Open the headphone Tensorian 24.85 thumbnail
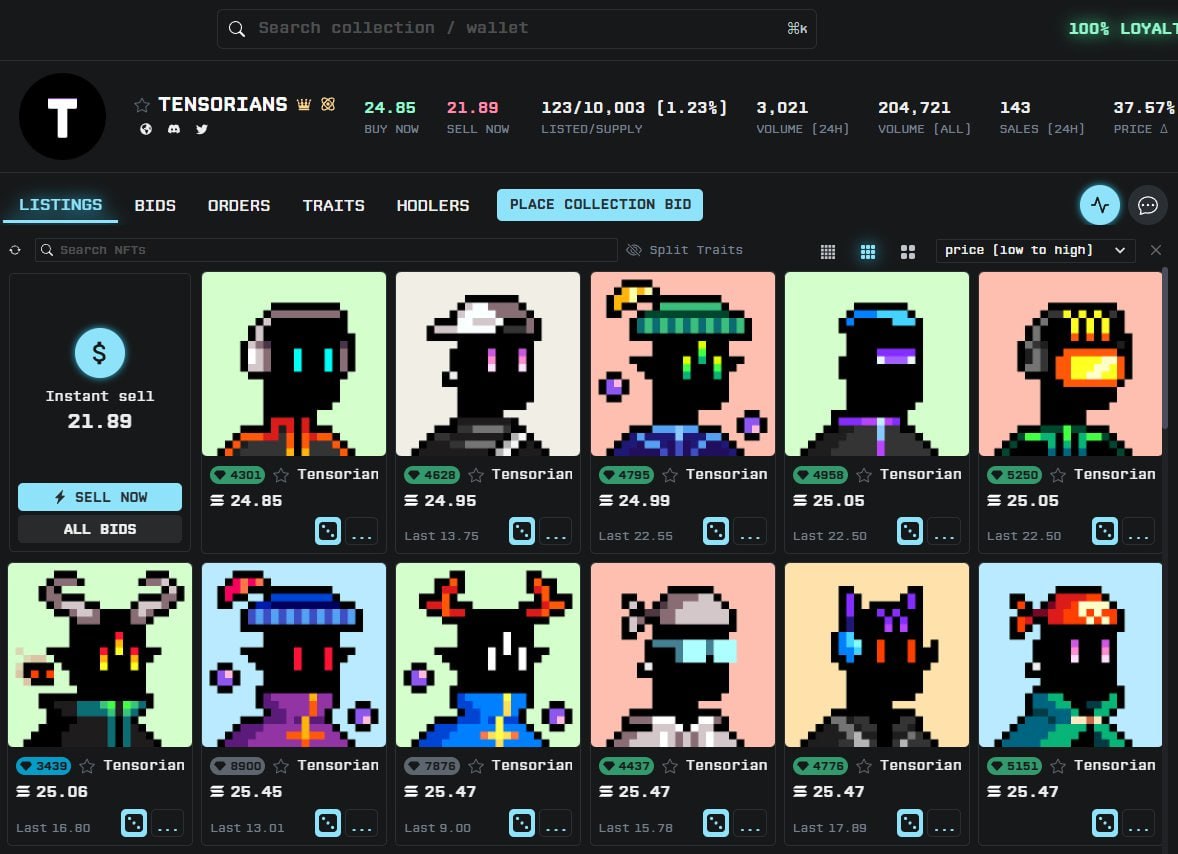 point(294,364)
